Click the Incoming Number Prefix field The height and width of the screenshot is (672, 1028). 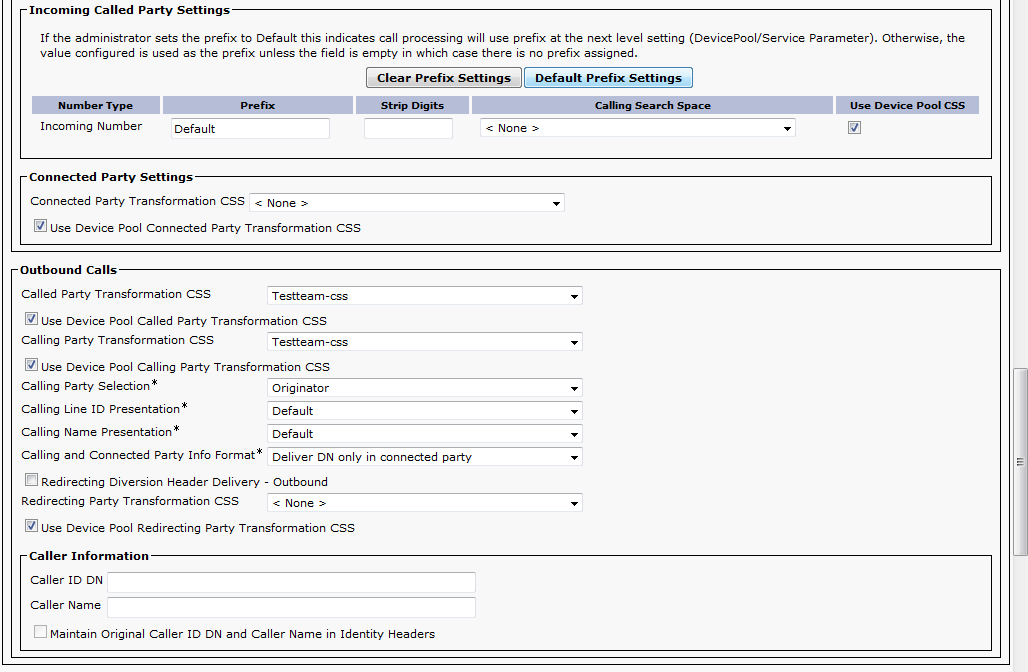pos(250,129)
